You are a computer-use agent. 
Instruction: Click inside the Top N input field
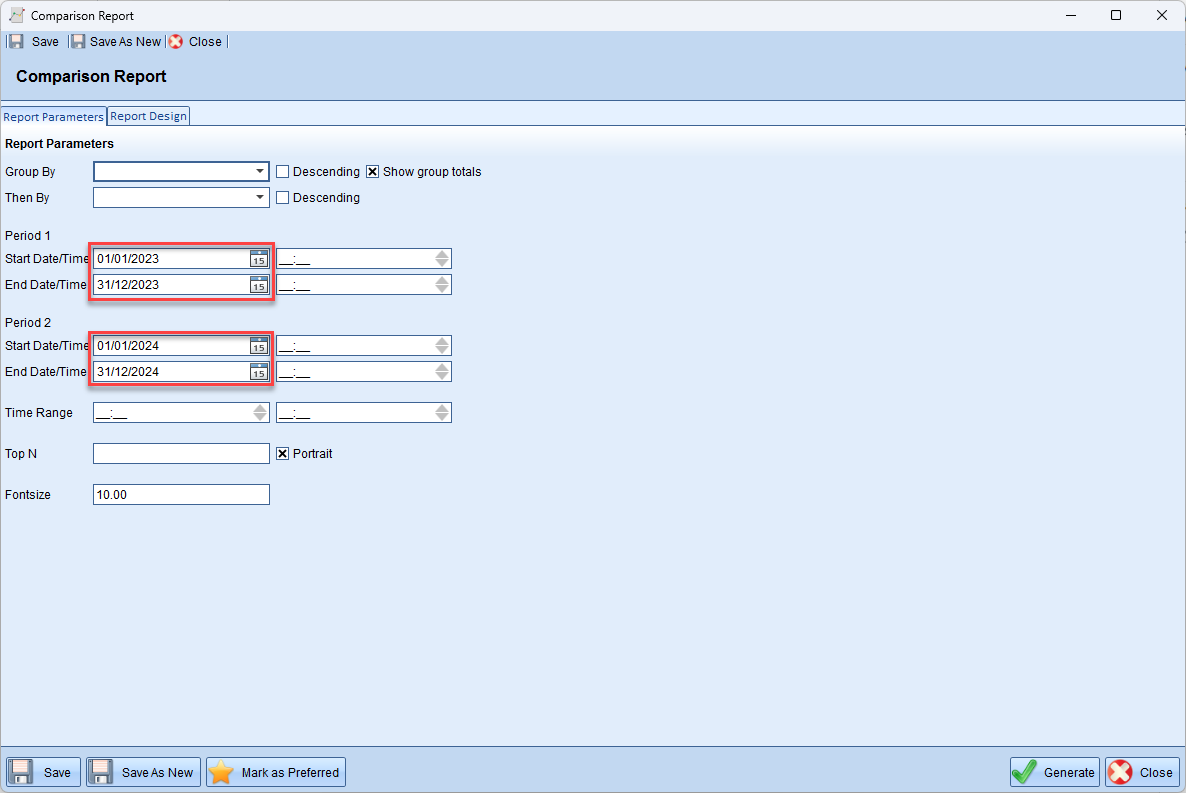pyautogui.click(x=180, y=453)
